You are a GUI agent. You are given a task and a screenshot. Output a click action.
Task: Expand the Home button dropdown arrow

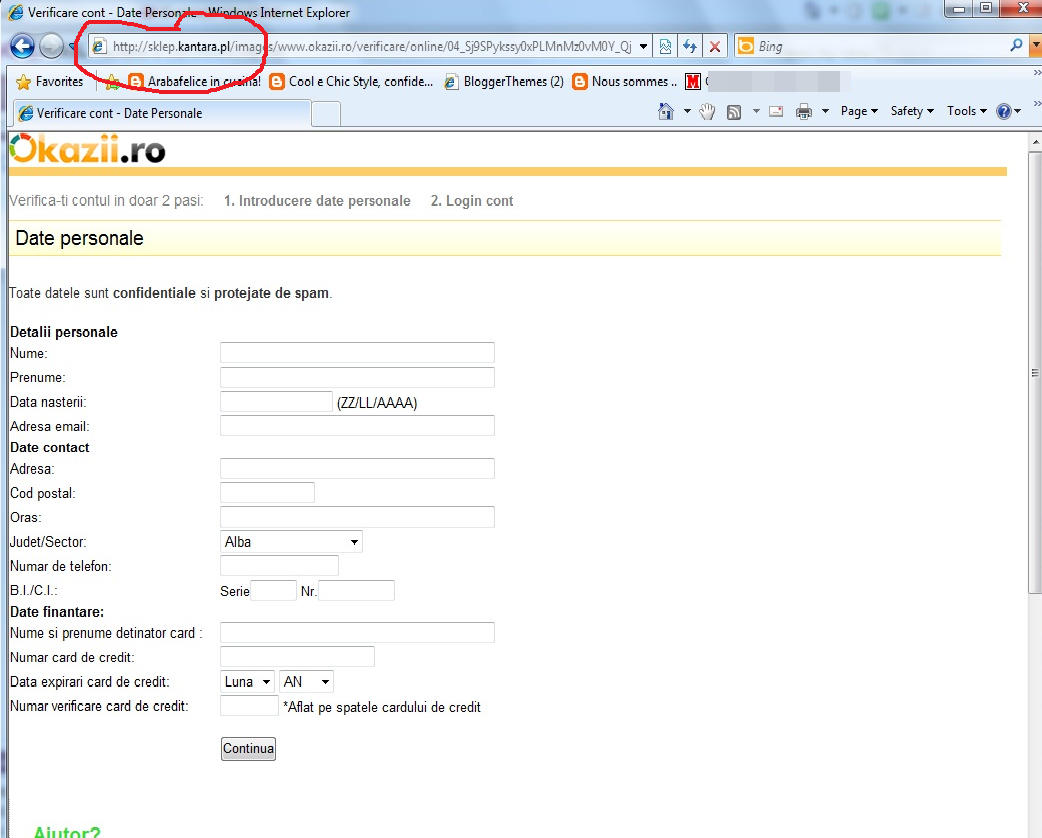[x=687, y=111]
